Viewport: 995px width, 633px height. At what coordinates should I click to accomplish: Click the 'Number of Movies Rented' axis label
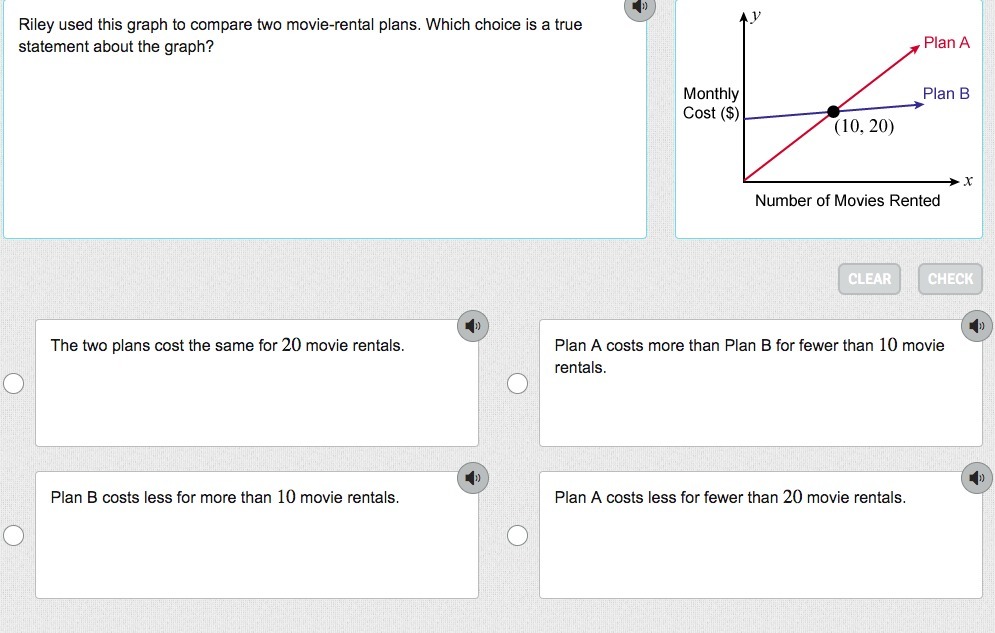(847, 200)
